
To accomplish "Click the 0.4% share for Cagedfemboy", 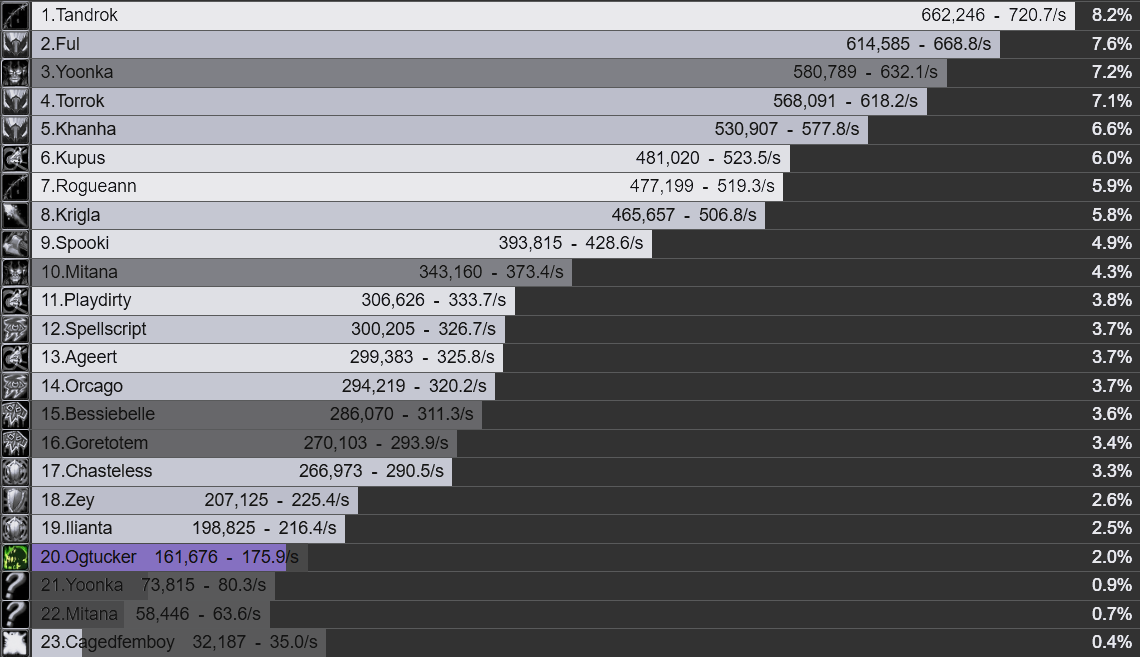I will point(1112,643).
